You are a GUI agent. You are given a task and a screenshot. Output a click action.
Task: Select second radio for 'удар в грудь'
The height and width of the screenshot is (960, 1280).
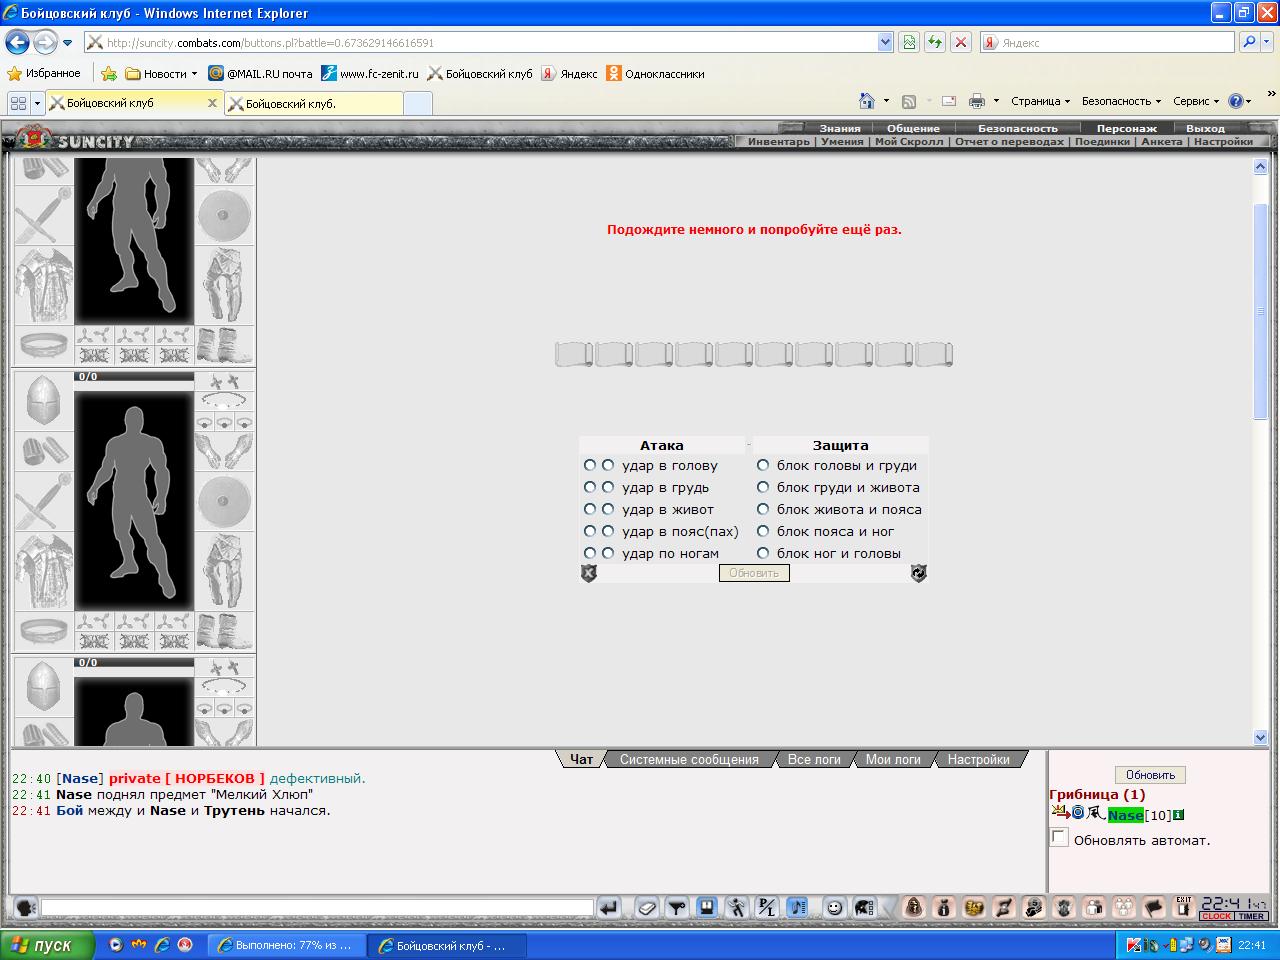(x=608, y=487)
